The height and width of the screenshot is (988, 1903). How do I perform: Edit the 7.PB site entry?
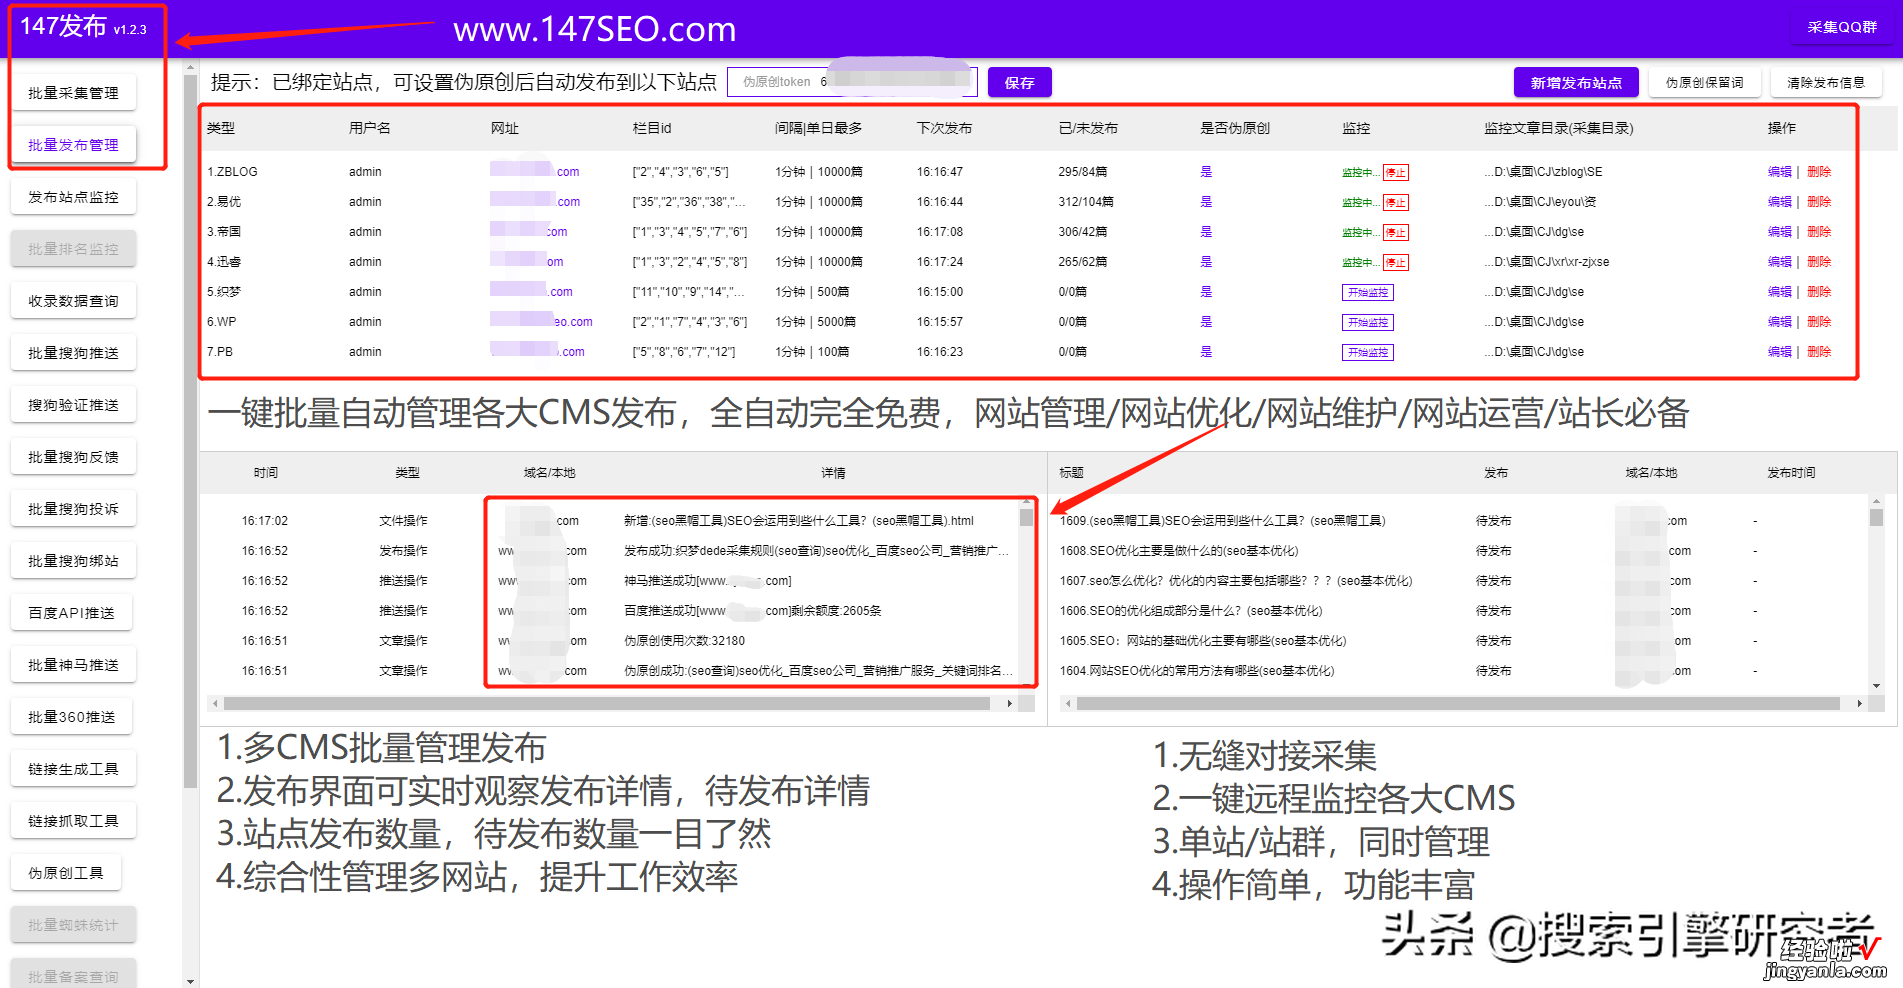(1780, 352)
